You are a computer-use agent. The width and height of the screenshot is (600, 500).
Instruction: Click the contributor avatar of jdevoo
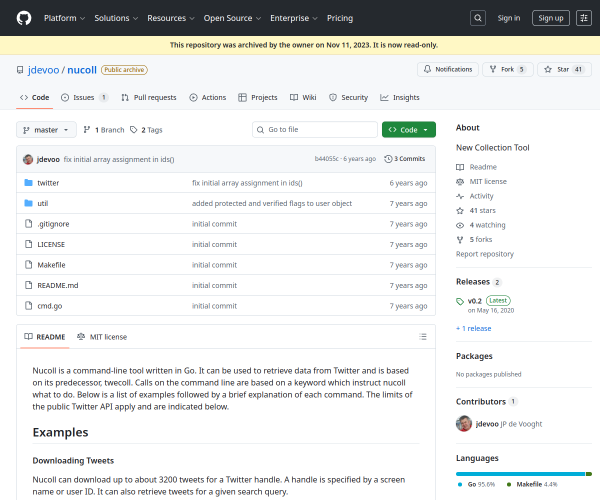(x=464, y=423)
